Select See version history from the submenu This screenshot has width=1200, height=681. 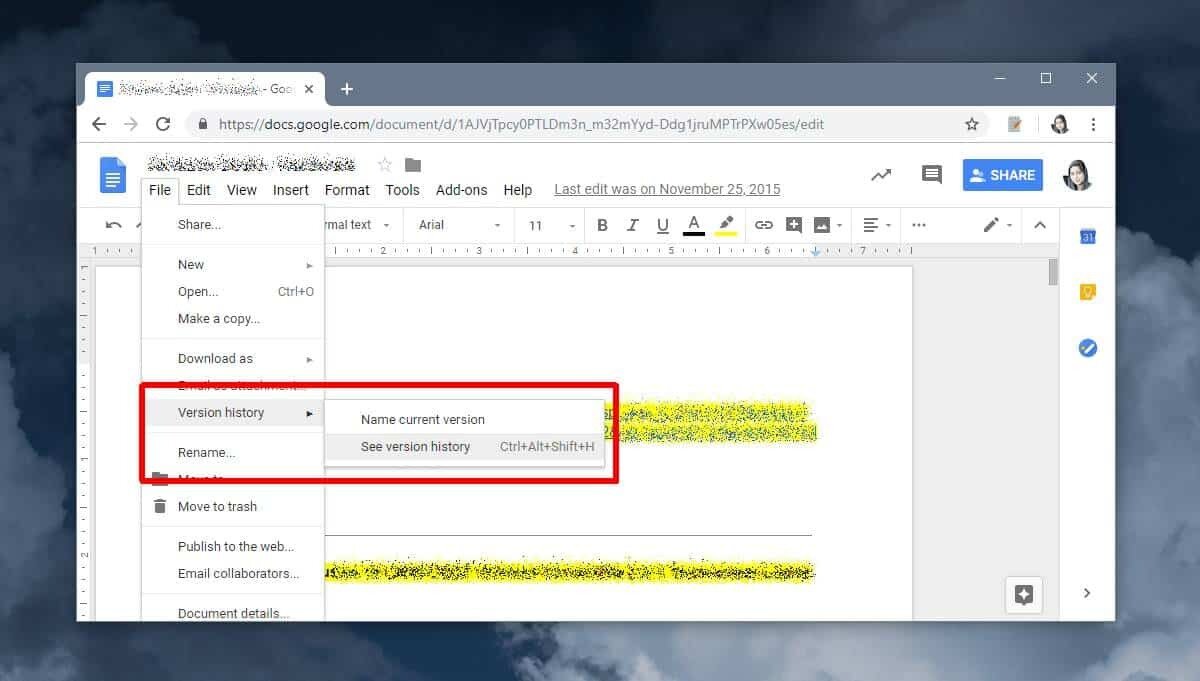415,447
